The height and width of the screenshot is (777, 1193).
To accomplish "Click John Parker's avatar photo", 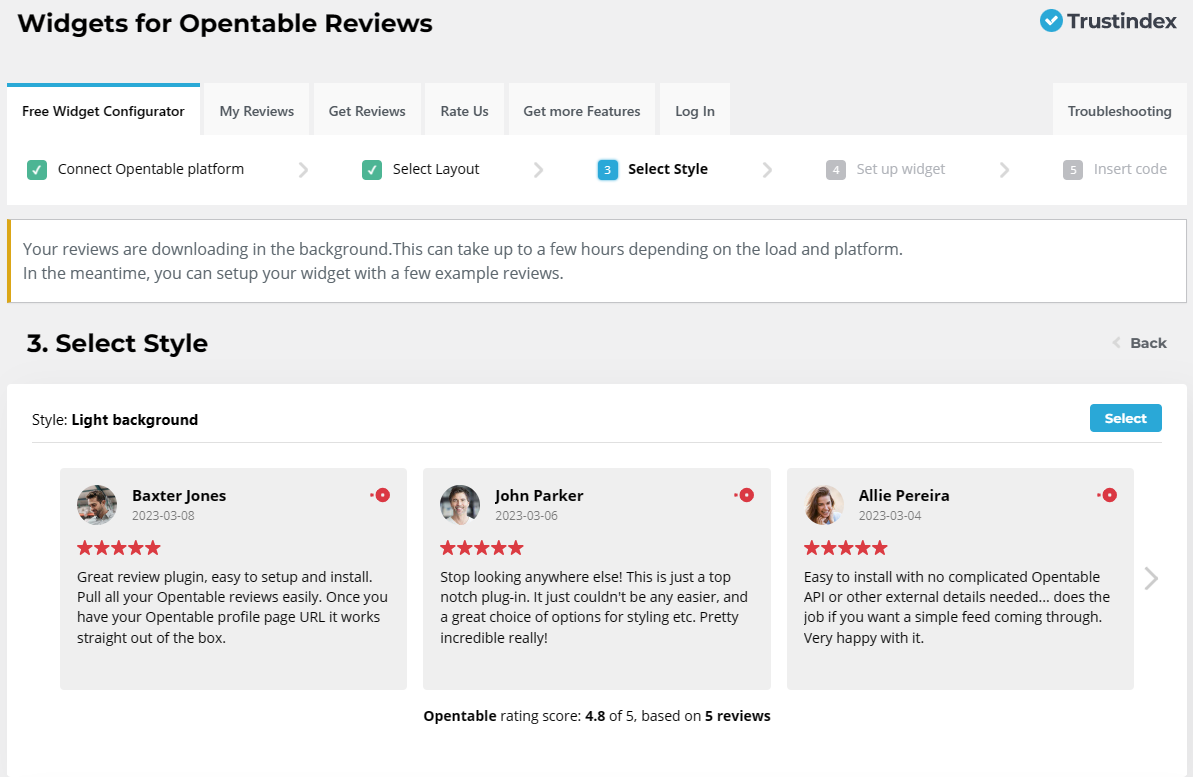I will coord(460,505).
